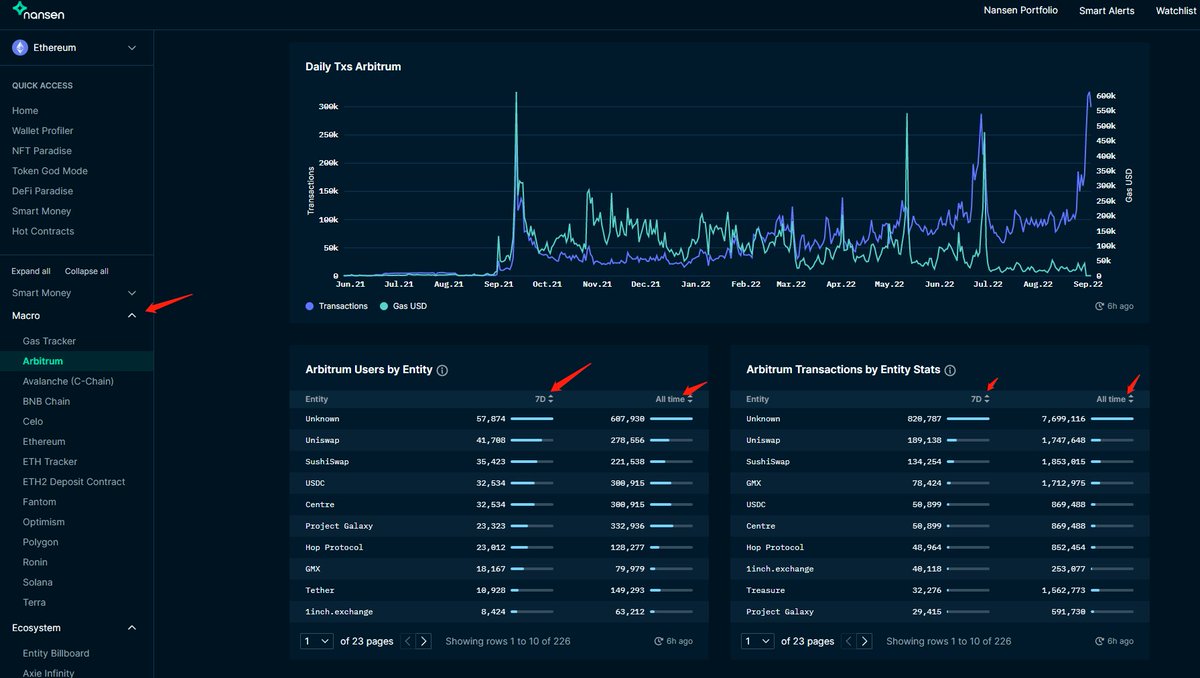Image resolution: width=1200 pixels, height=678 pixels.
Task: Click the Transactions by Entity Stats info icon
Action: point(950,370)
